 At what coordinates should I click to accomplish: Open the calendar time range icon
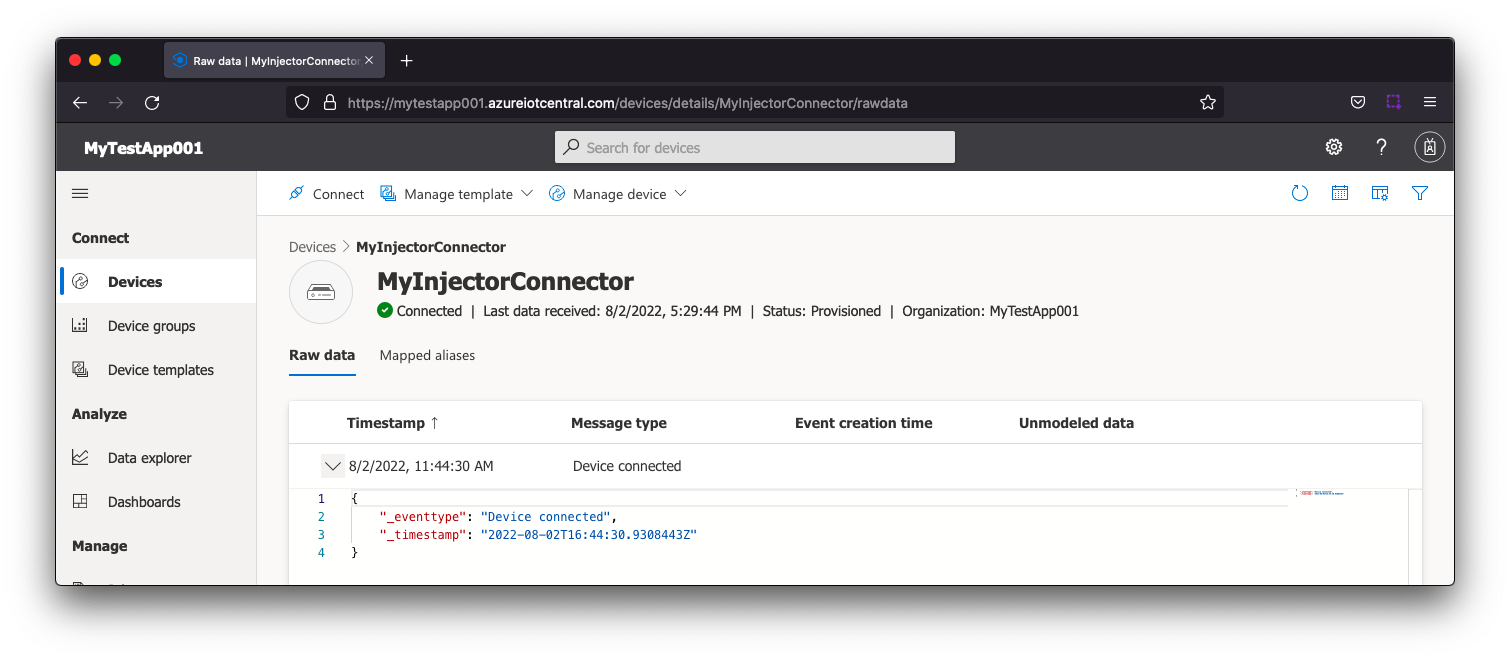1340,194
